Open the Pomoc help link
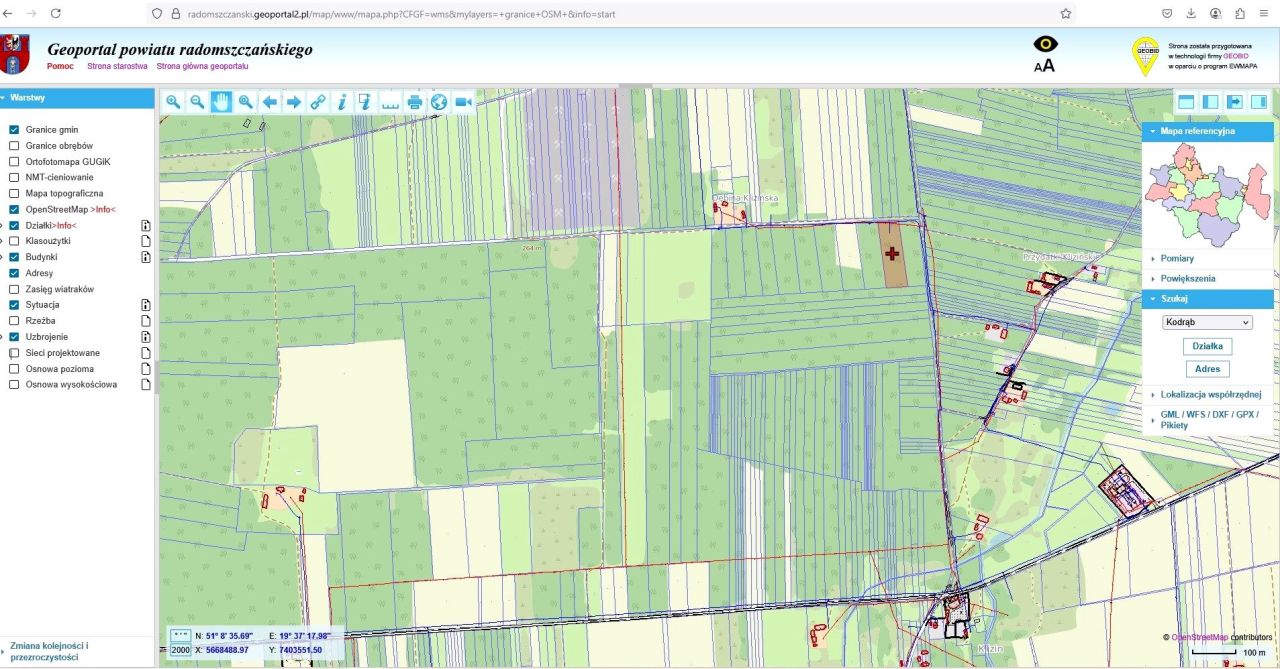Image resolution: width=1280 pixels, height=669 pixels. pos(60,66)
